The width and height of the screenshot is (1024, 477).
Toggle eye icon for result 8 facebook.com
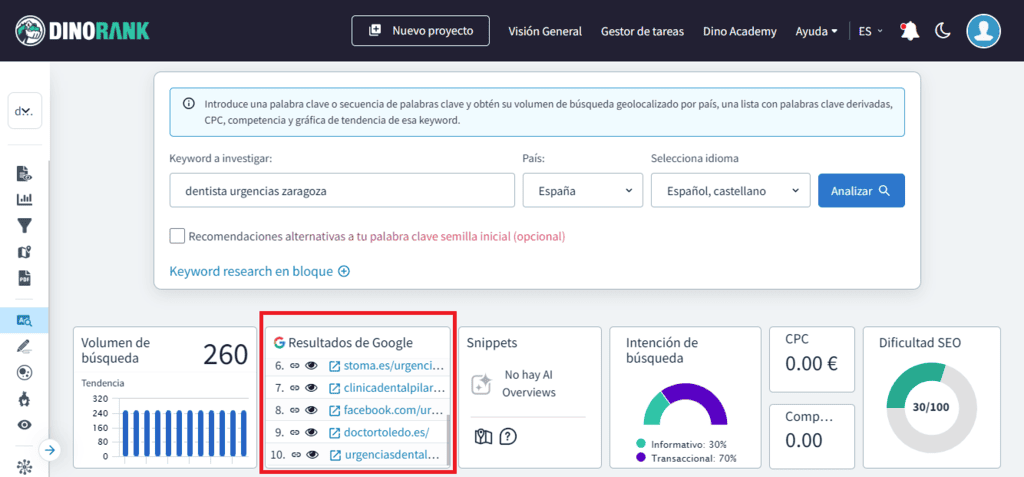click(312, 410)
